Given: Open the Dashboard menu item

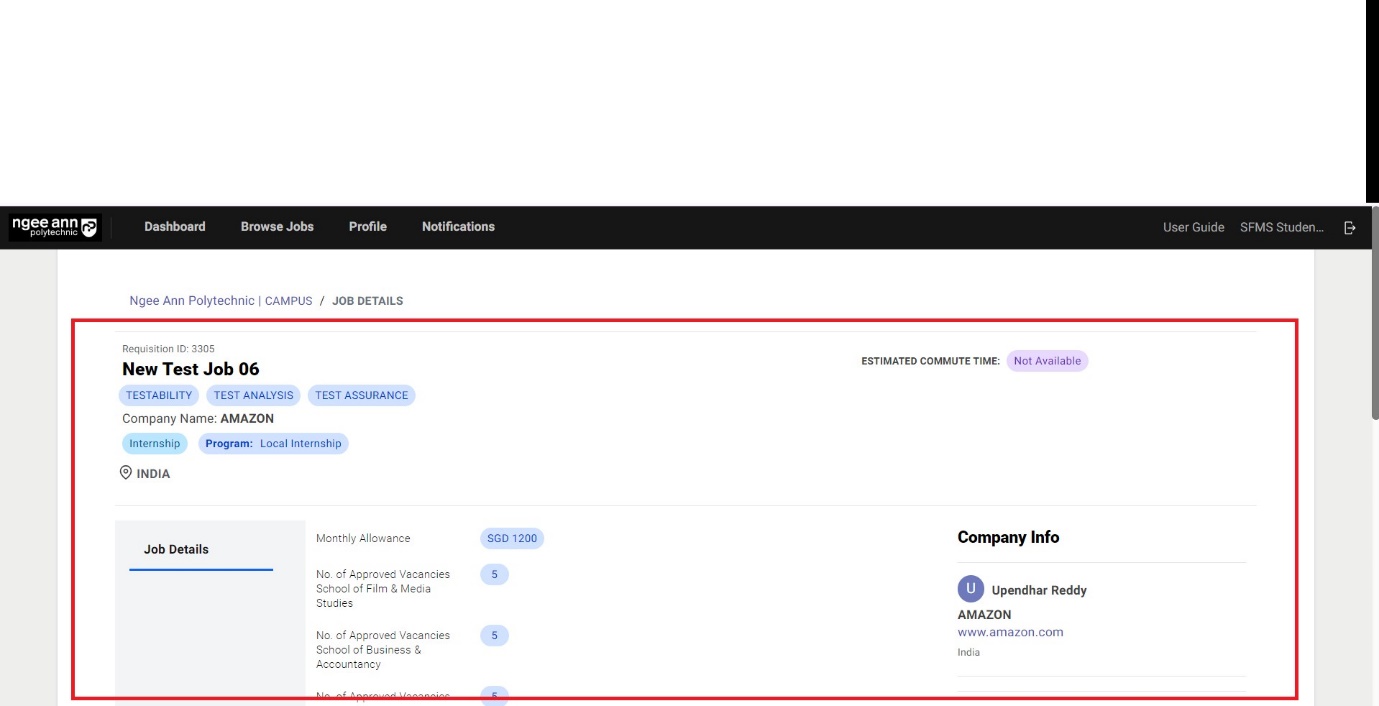Looking at the screenshot, I should point(175,227).
